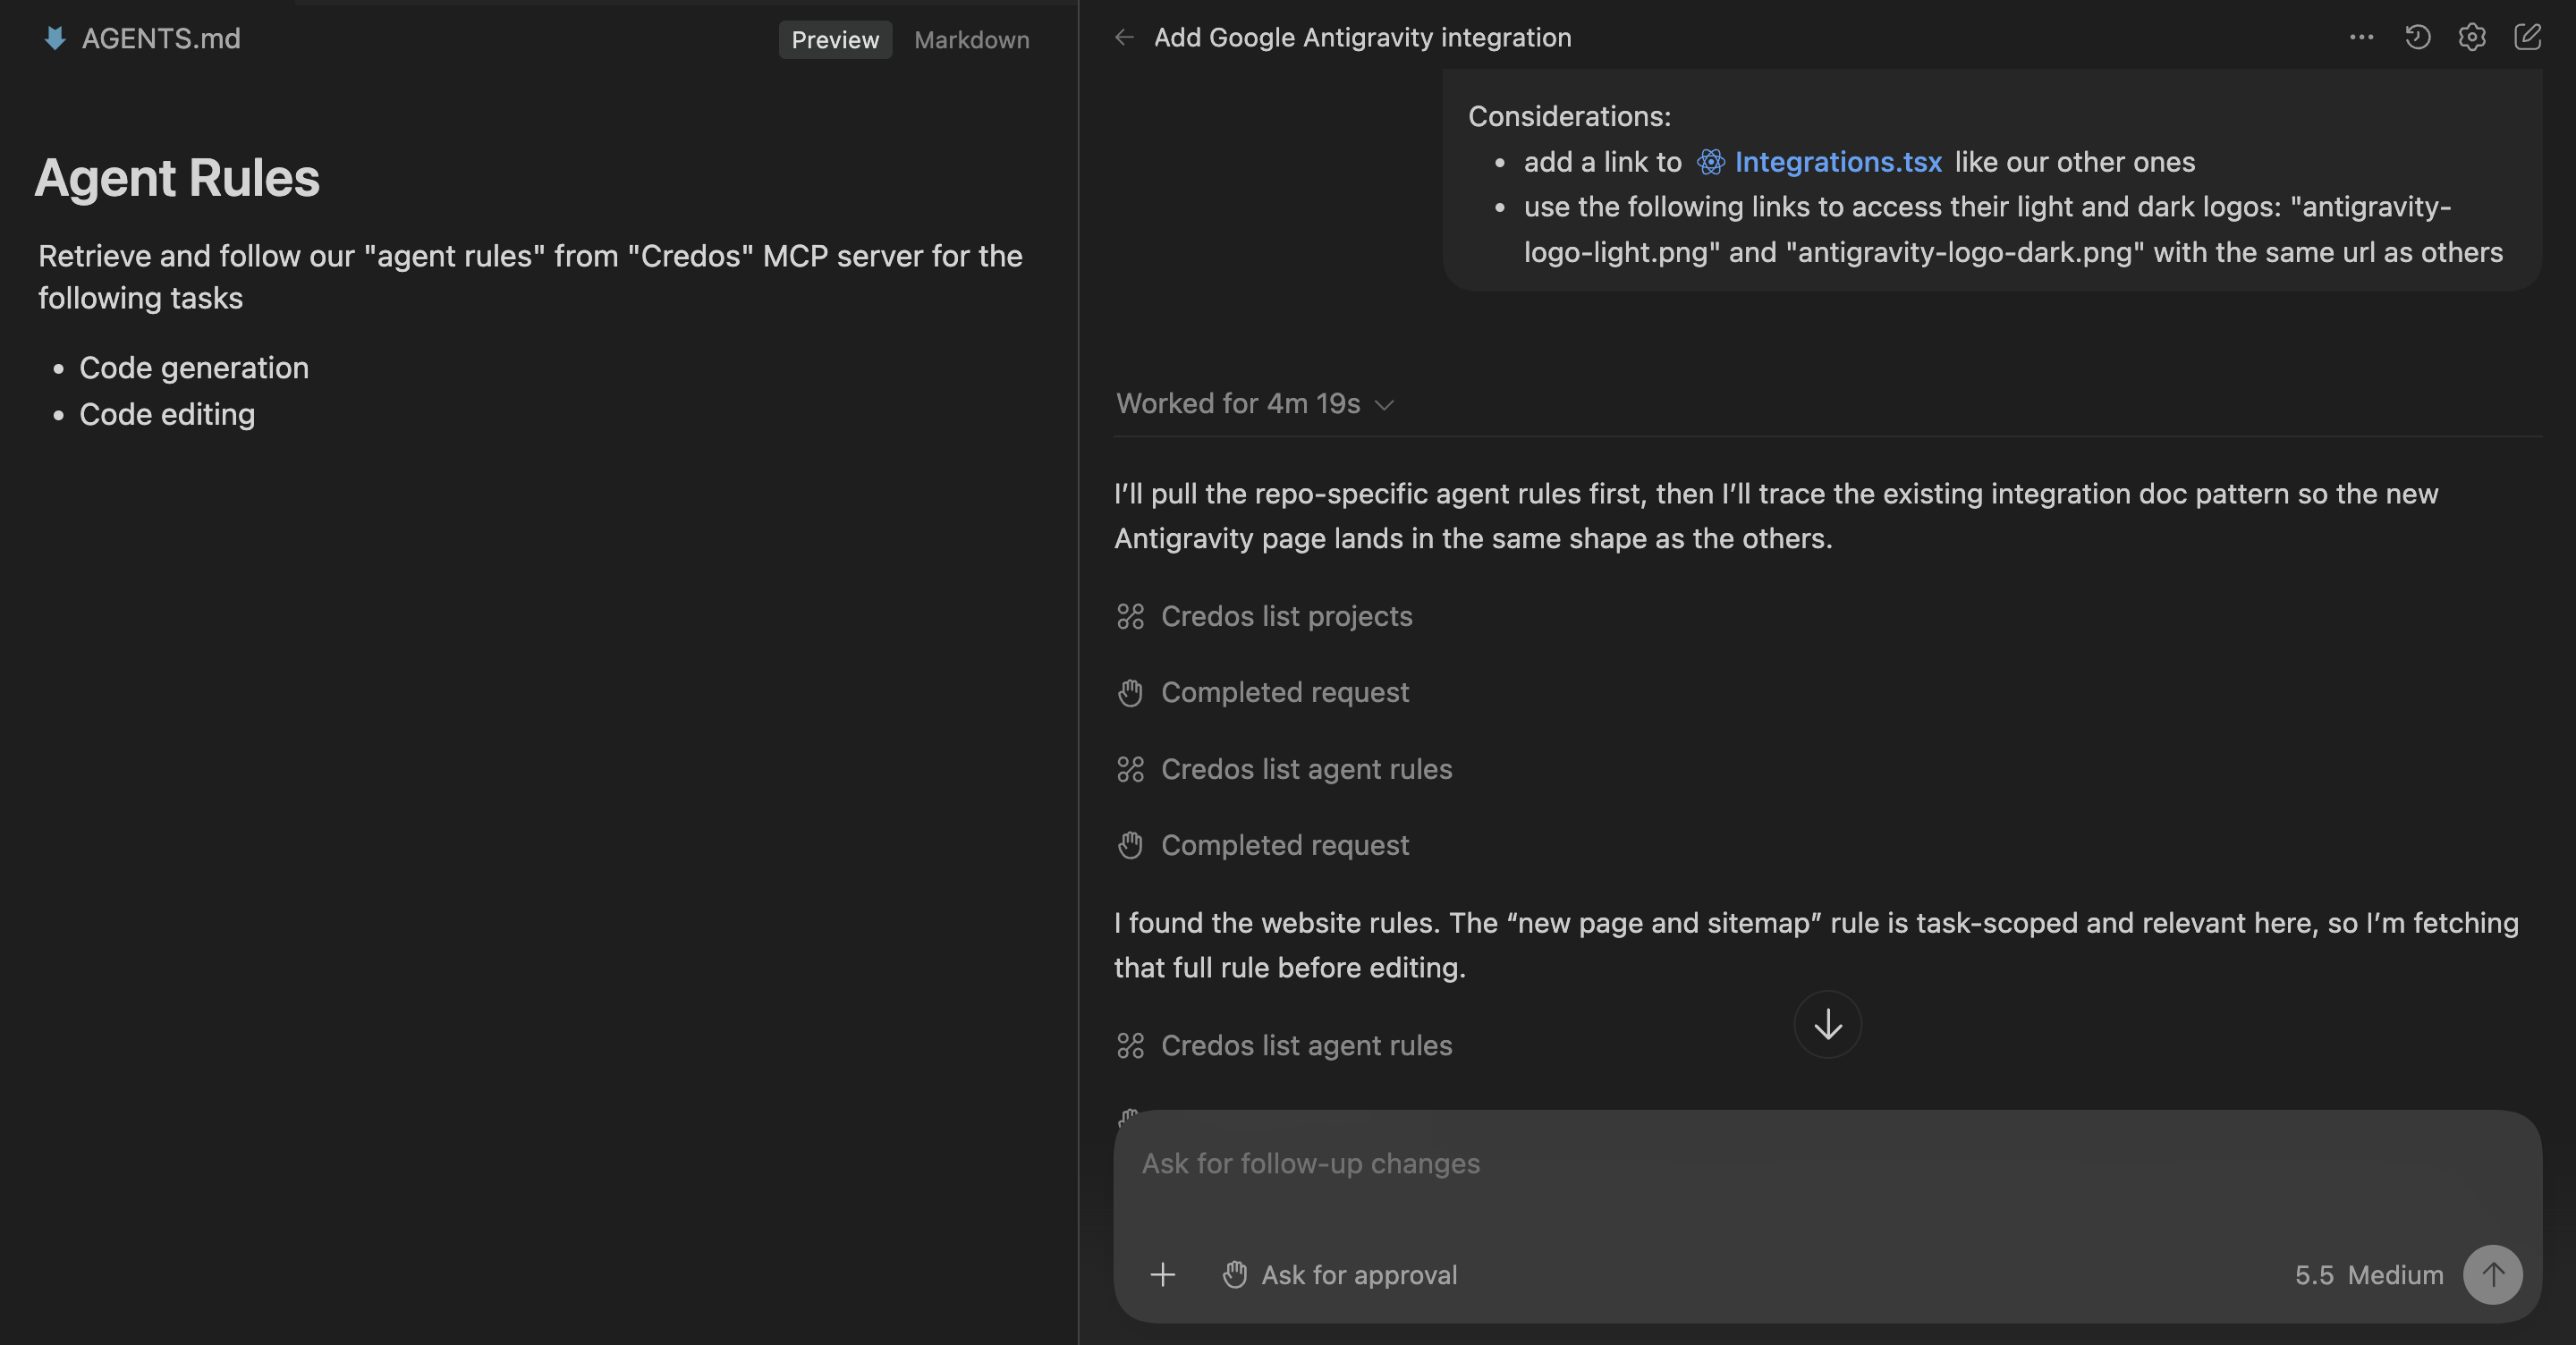Start a new chat with compose icon
Image resolution: width=2576 pixels, height=1345 pixels.
(2527, 38)
